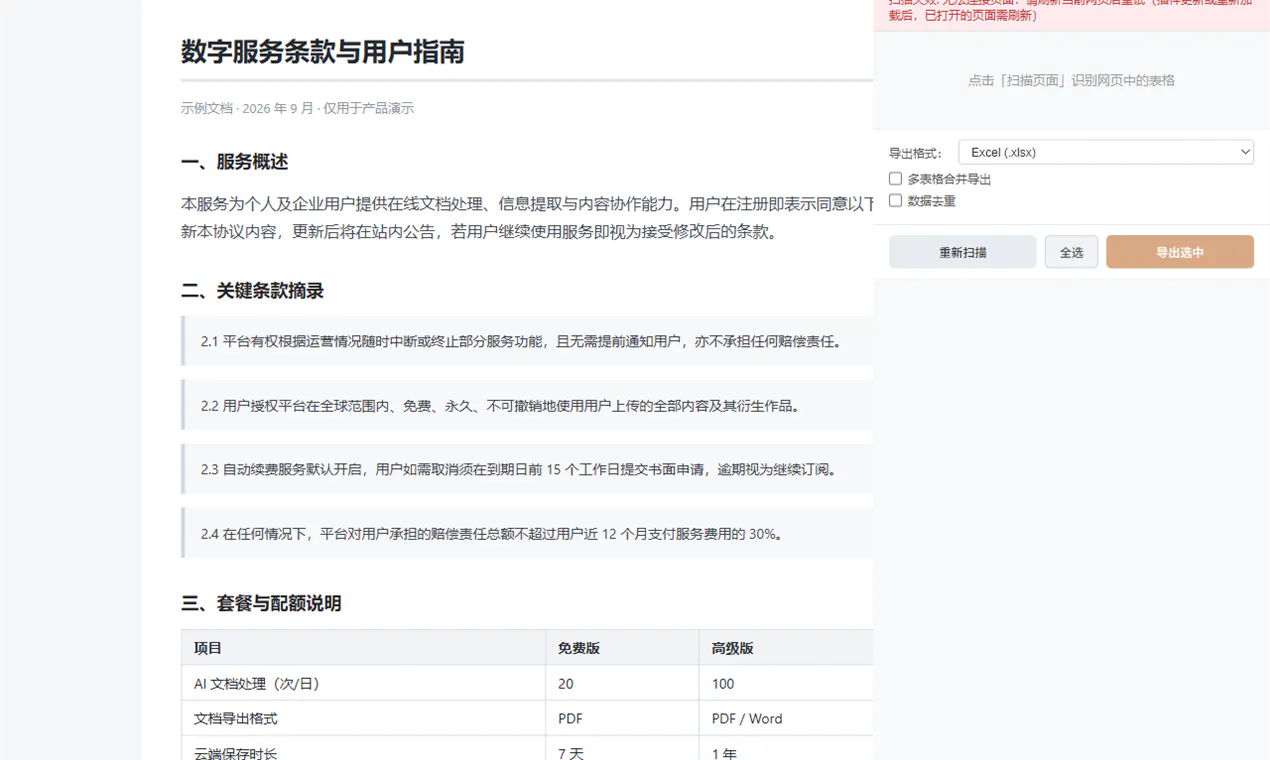Click the 示例文档 subtitle line under the title
Viewport: 1270px width, 760px height.
click(297, 108)
